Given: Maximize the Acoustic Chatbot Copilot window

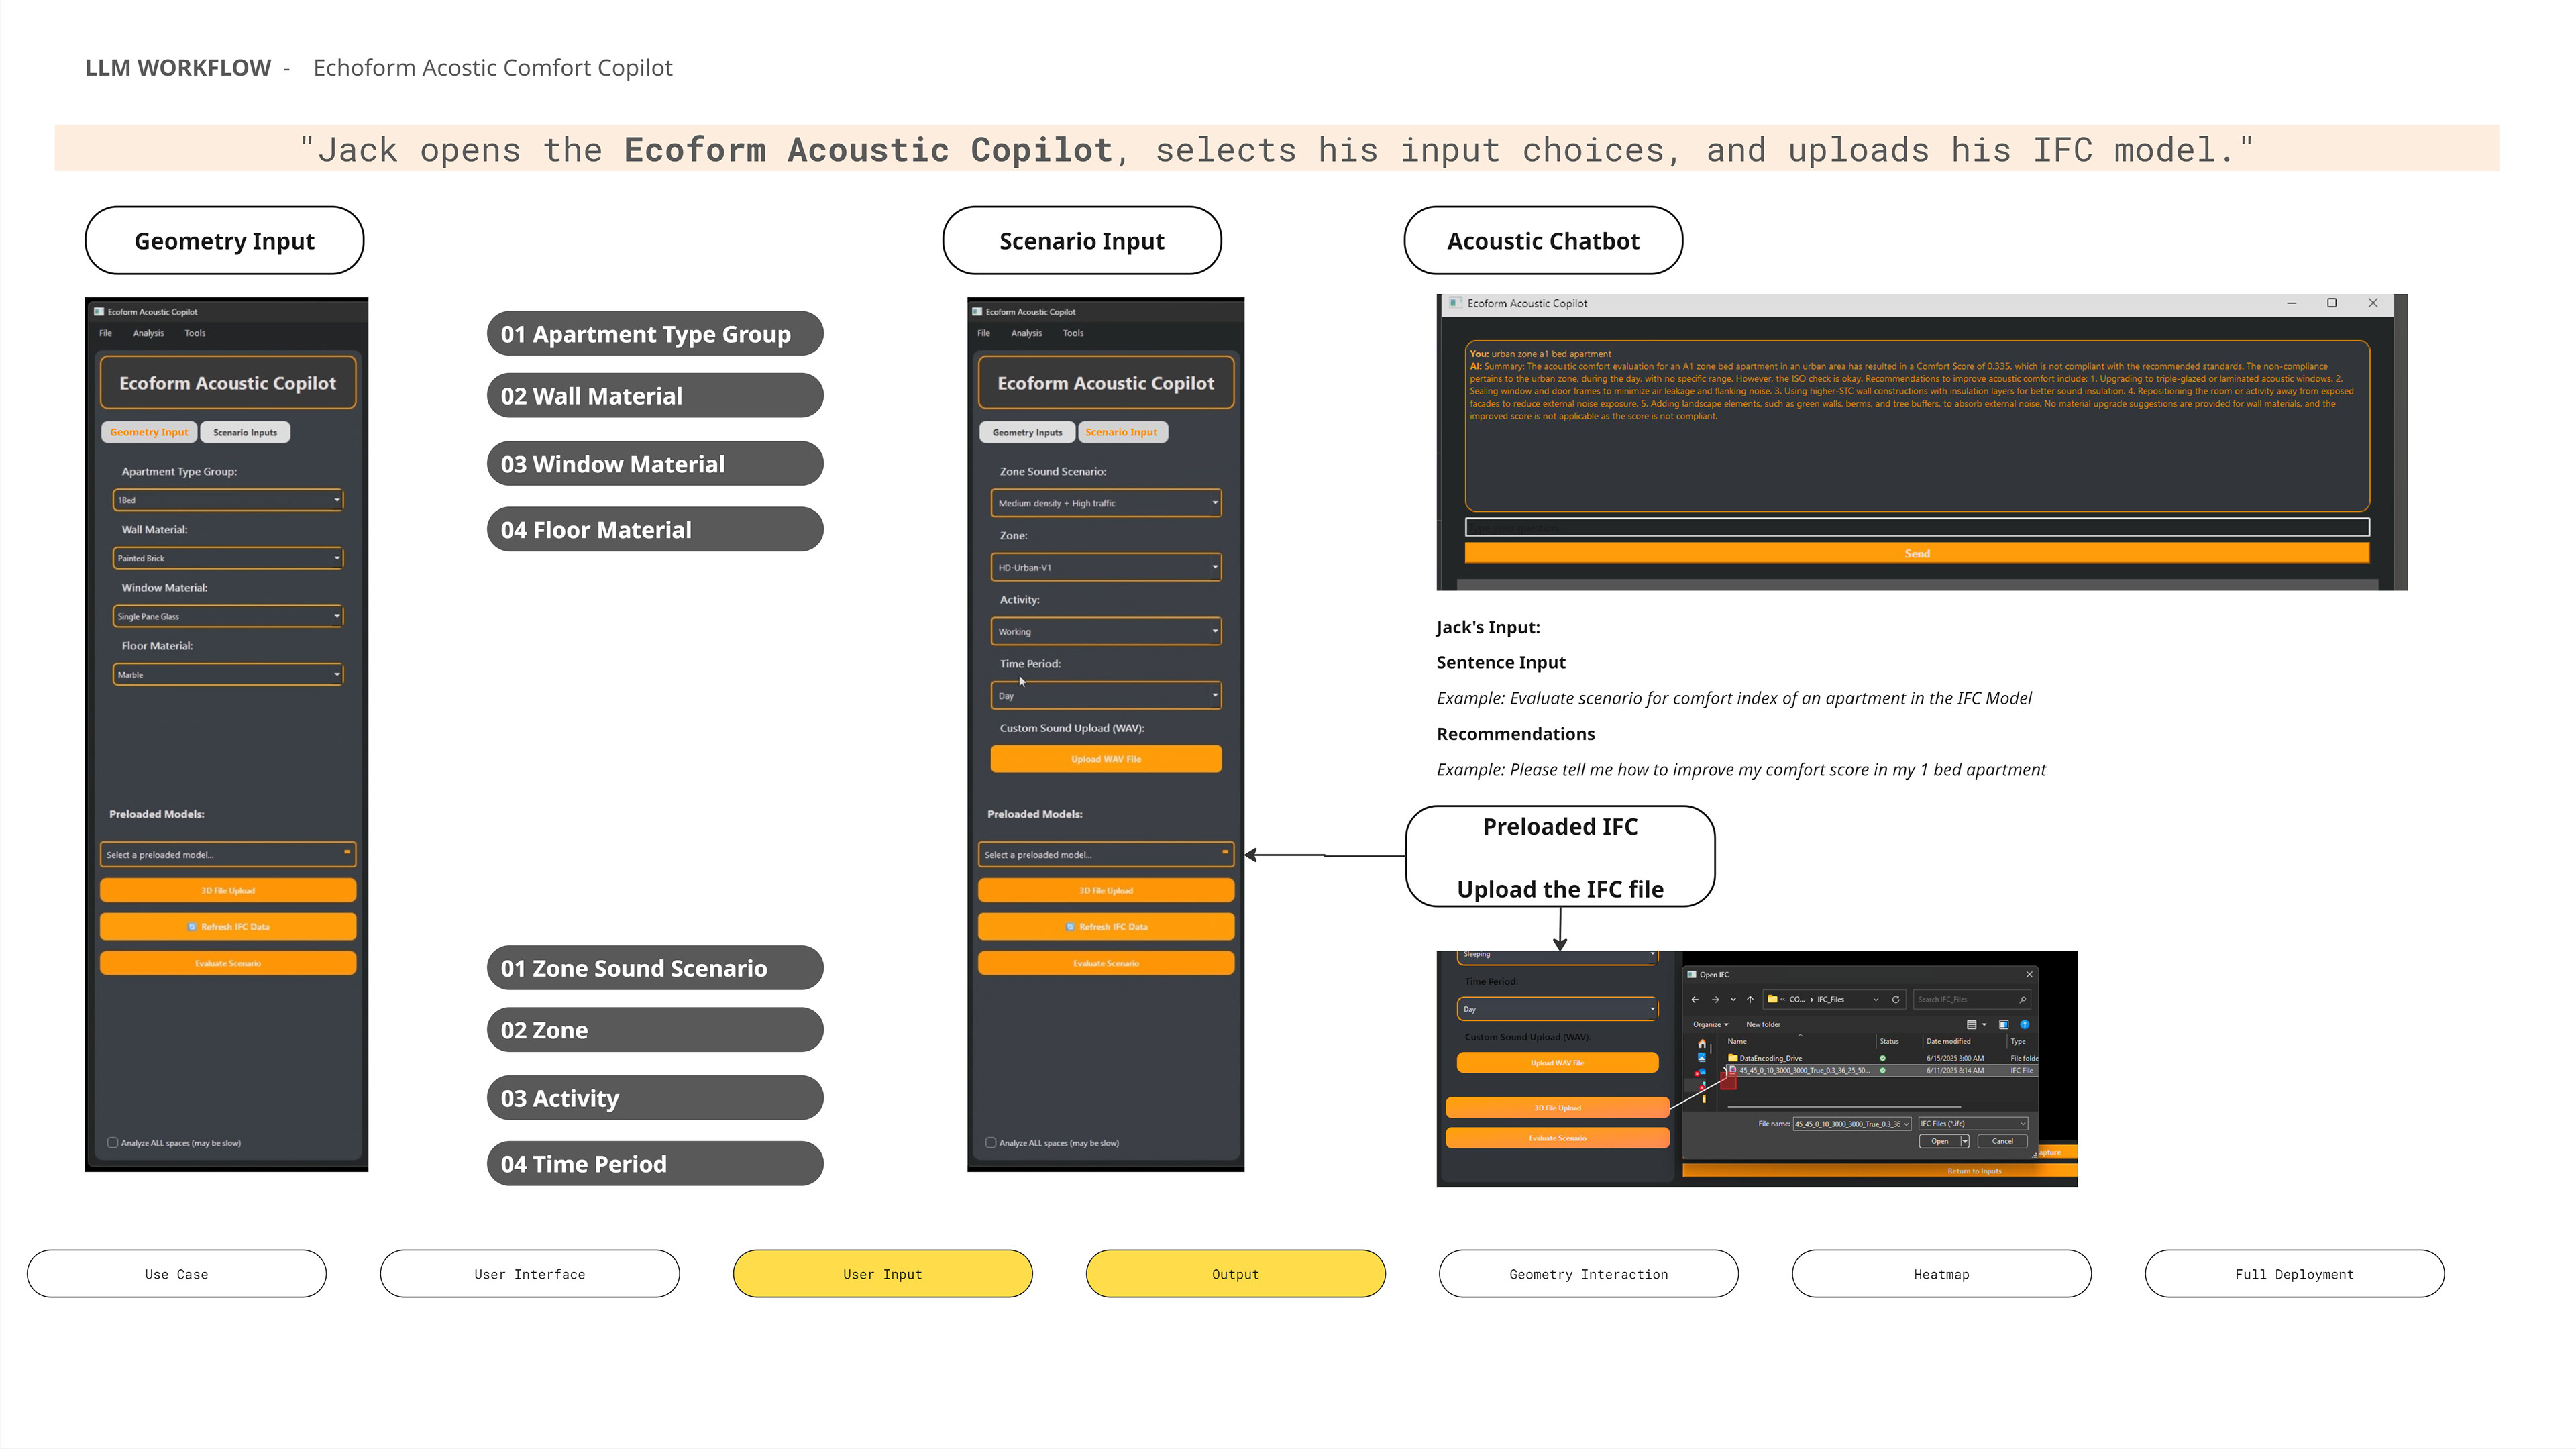Looking at the screenshot, I should pos(2332,302).
